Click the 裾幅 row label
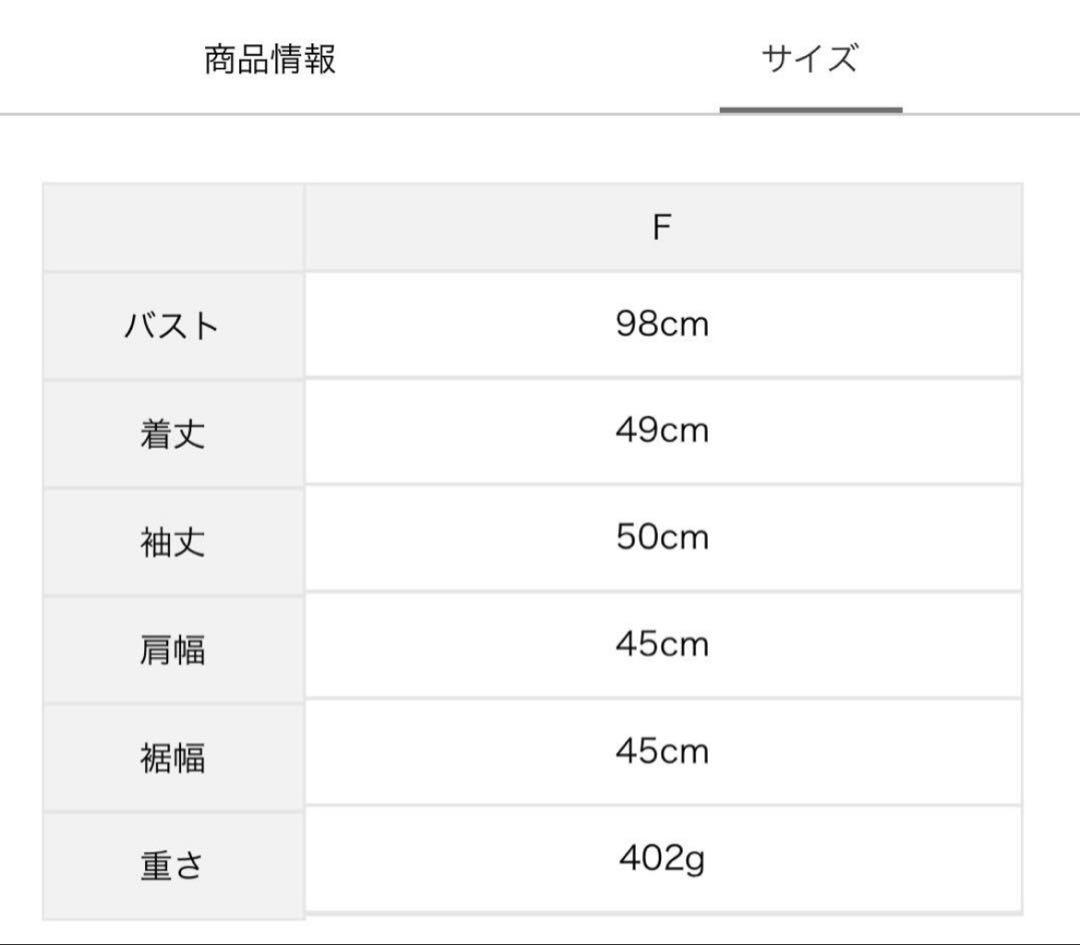 point(173,758)
